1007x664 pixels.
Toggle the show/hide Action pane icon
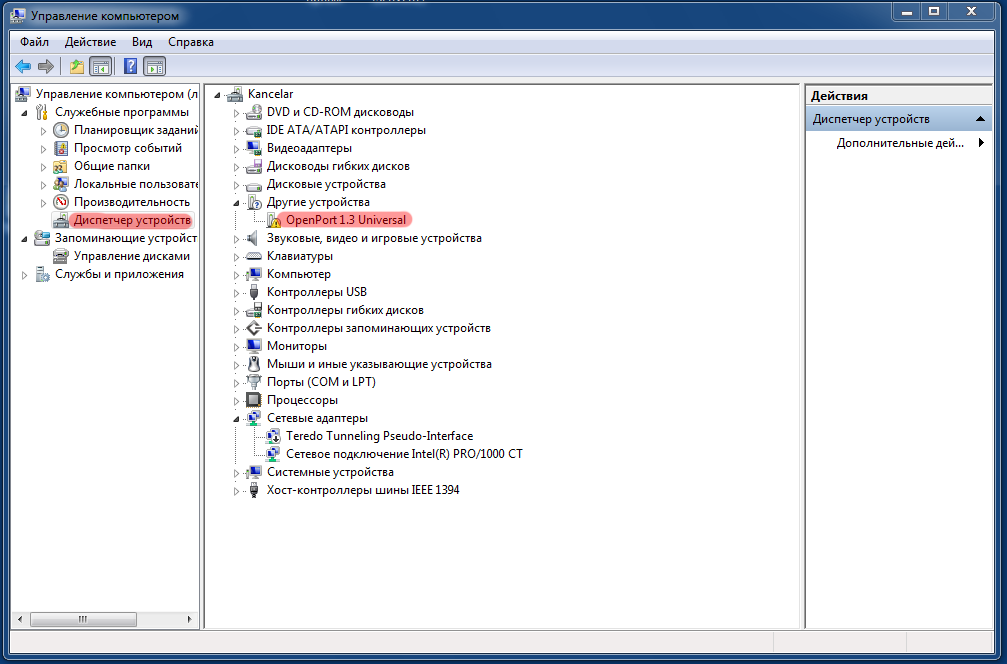154,67
